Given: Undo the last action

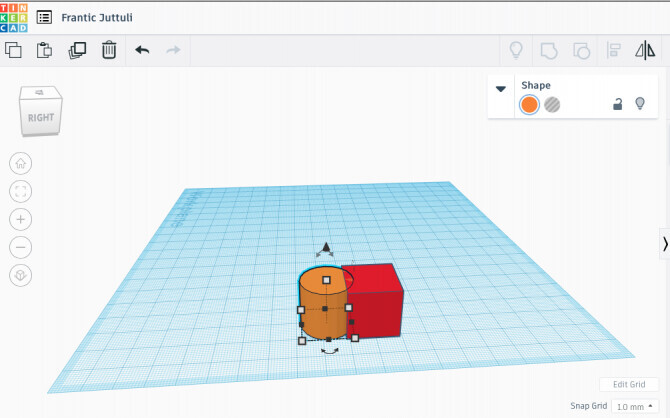Looking at the screenshot, I should tap(142, 50).
